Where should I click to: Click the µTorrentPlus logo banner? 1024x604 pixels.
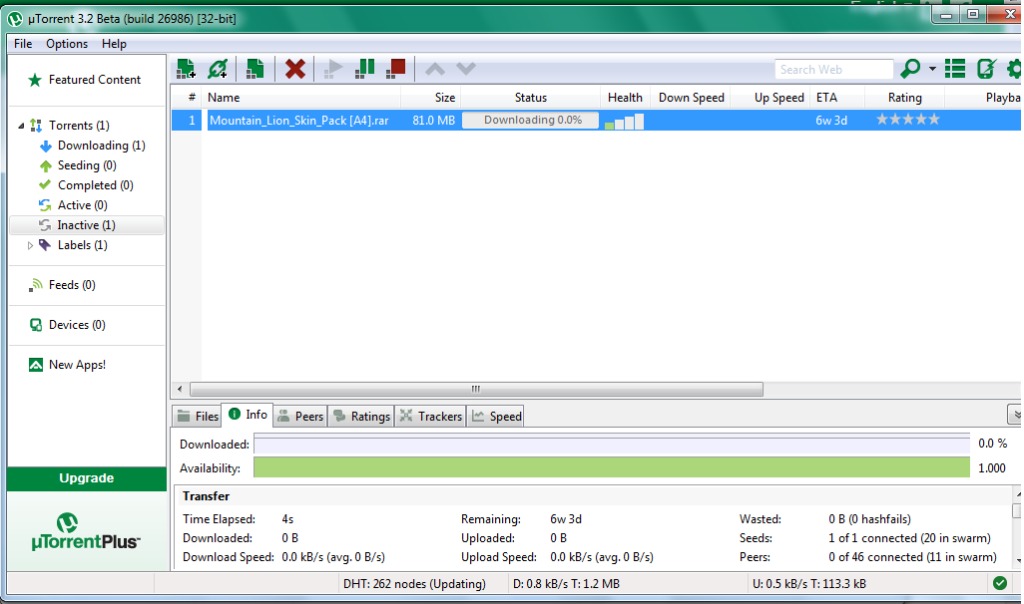[x=87, y=532]
